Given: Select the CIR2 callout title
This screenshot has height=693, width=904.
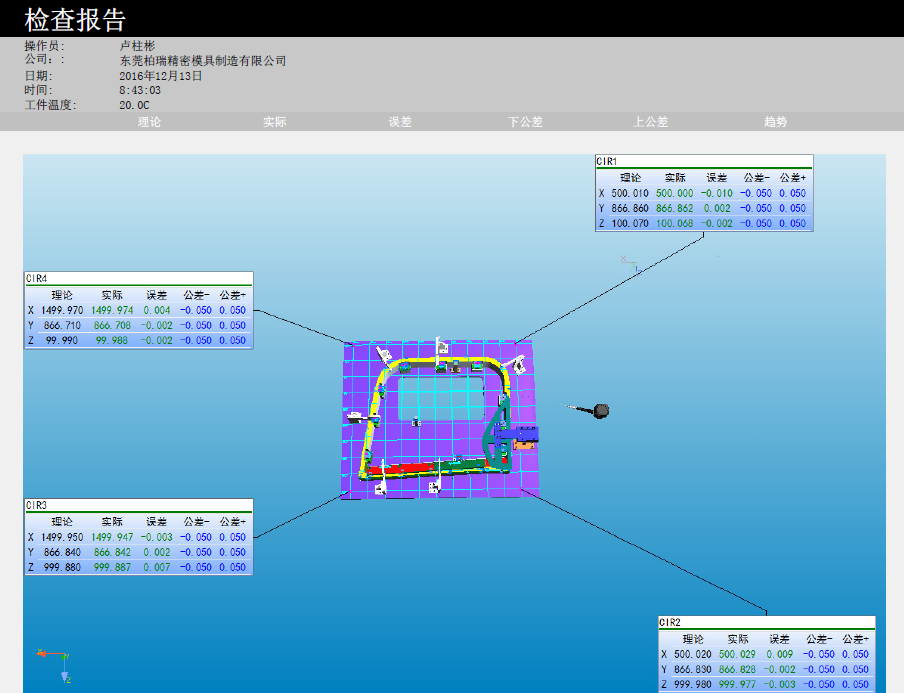Looking at the screenshot, I should (670, 622).
